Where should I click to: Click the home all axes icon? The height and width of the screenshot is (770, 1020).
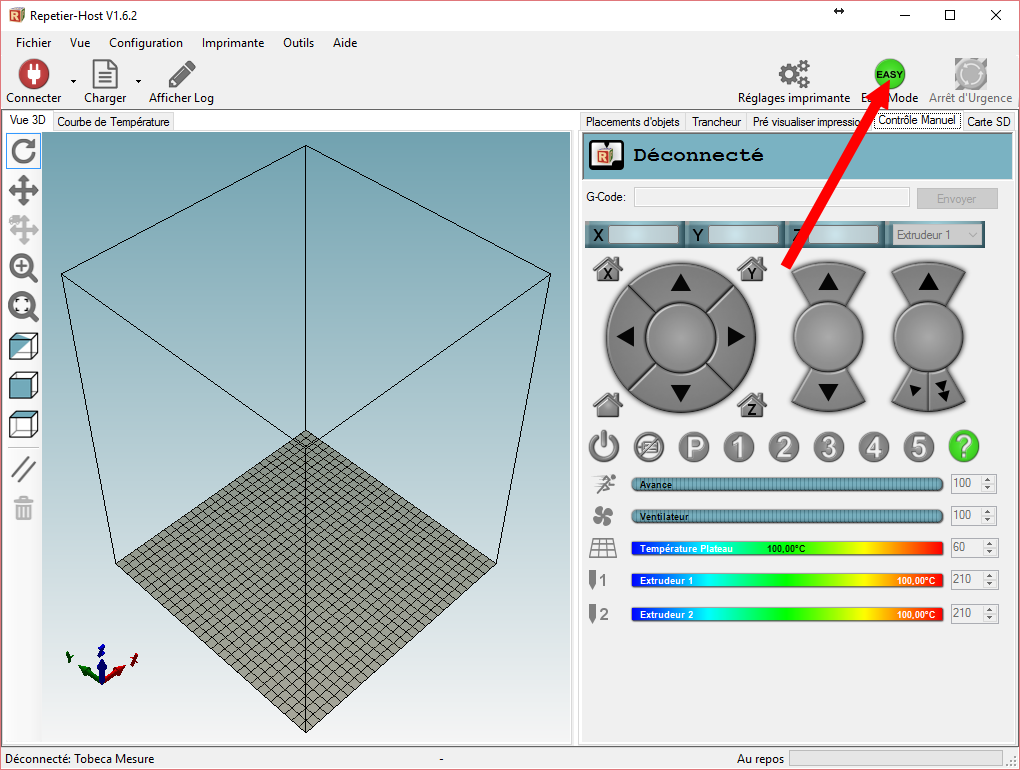tap(607, 404)
